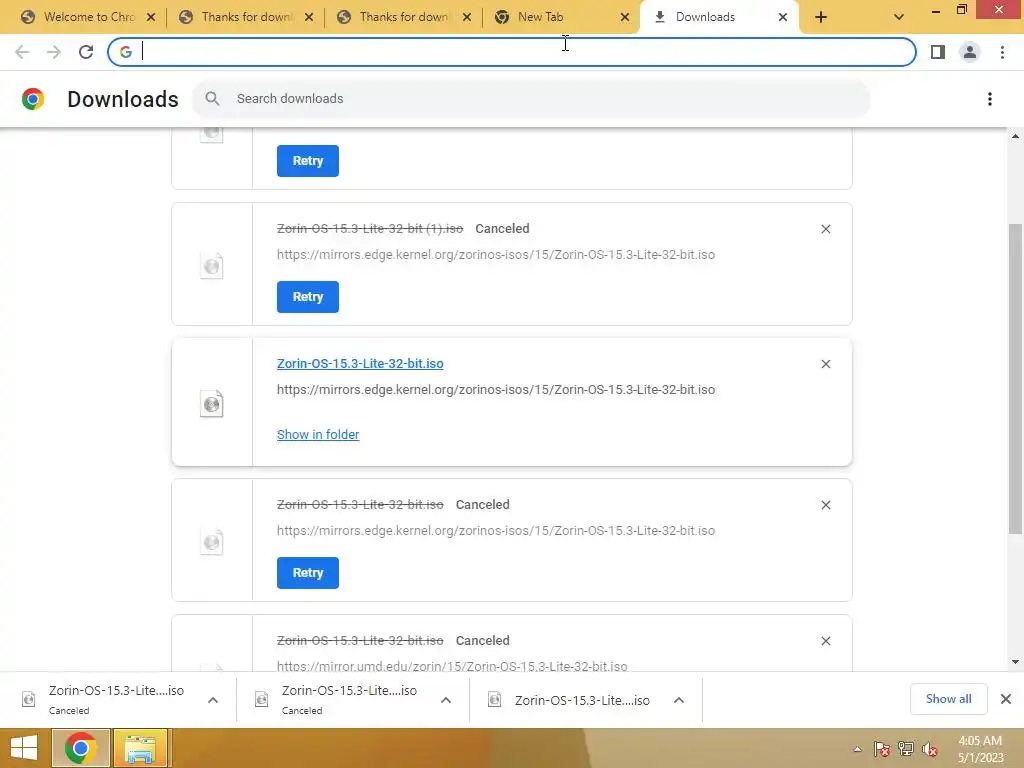
Task: Click the Chrome taskbar icon
Action: pyautogui.click(x=80, y=748)
